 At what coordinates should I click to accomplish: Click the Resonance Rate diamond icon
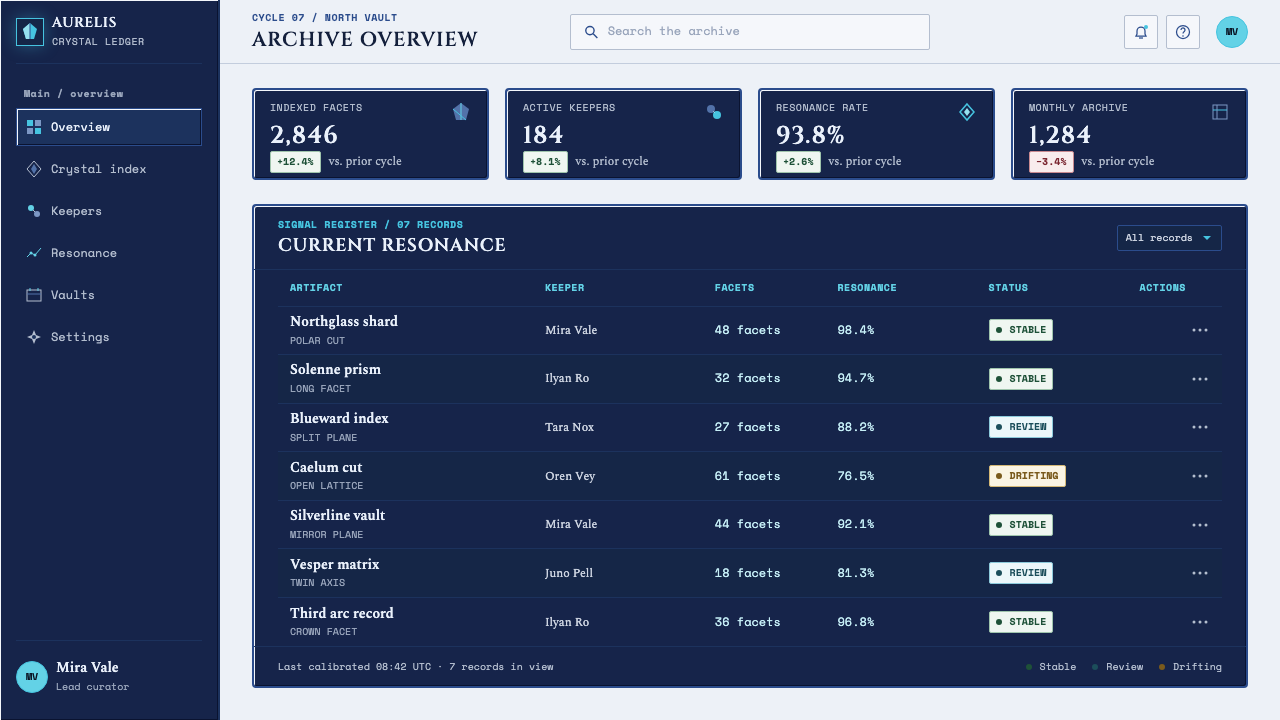click(x=967, y=112)
